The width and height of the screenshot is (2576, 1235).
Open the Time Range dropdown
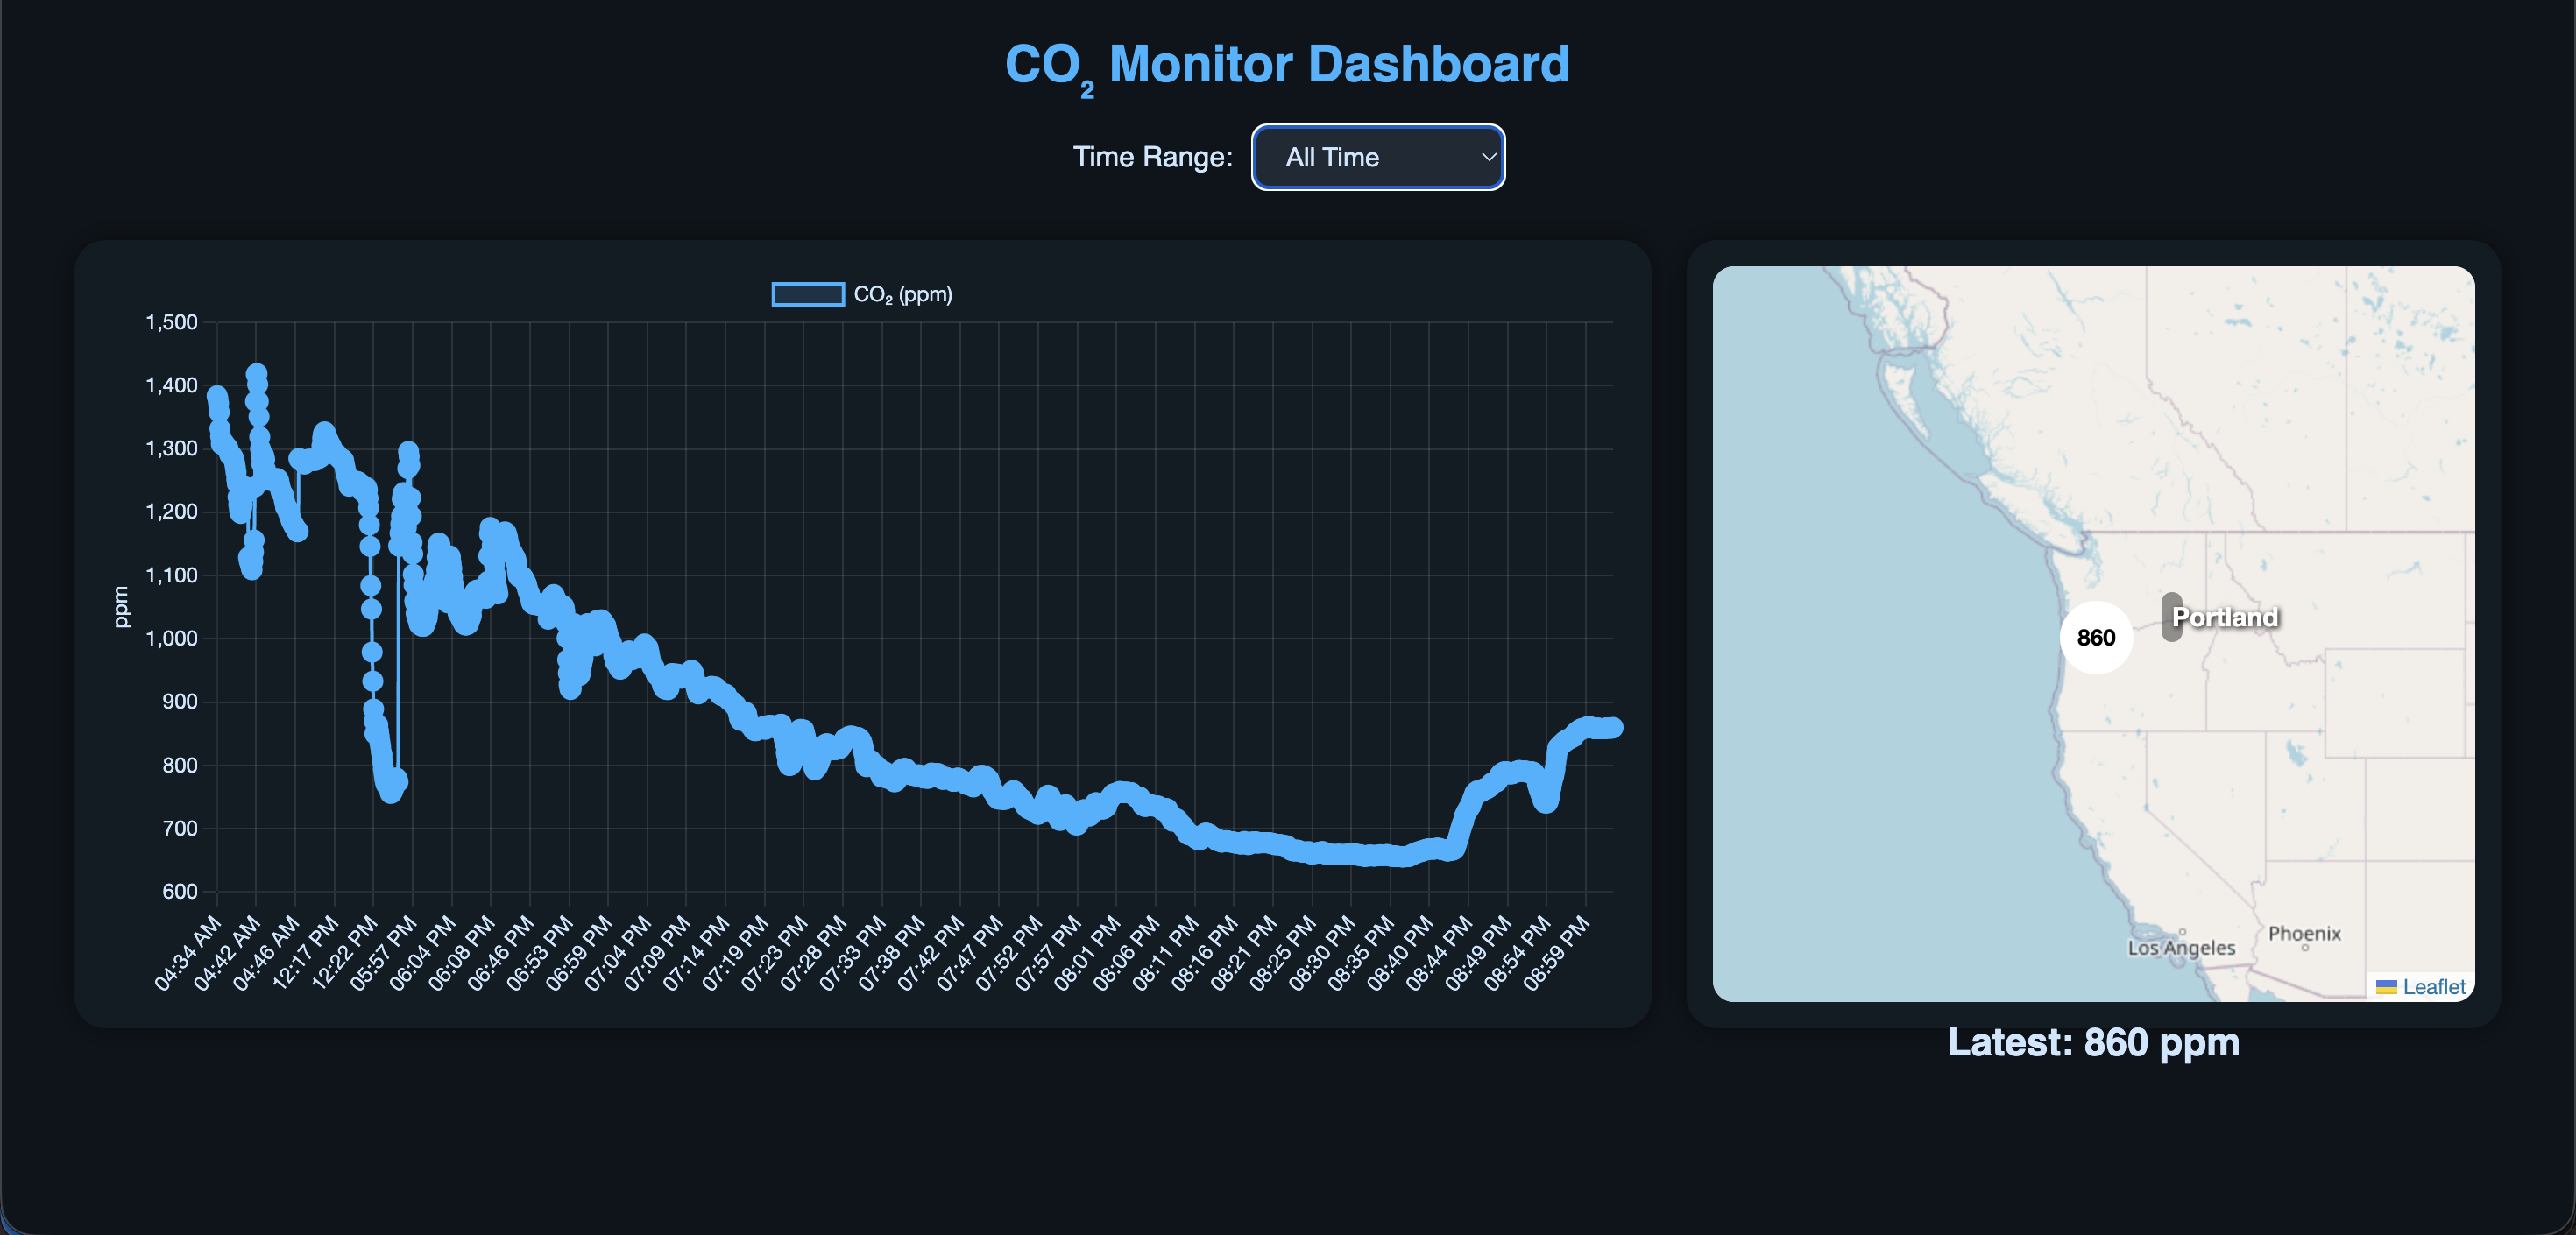click(1378, 157)
